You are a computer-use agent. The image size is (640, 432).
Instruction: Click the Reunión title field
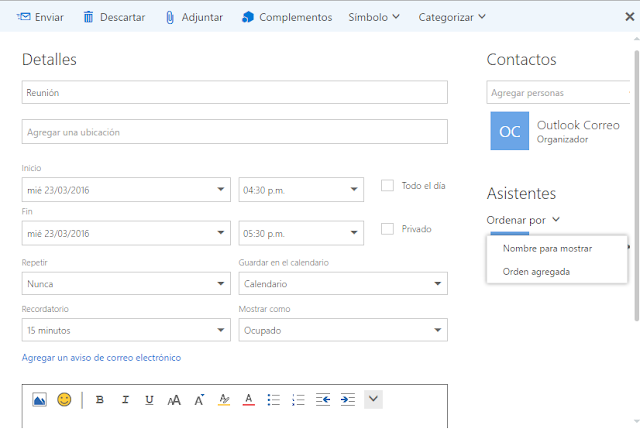point(235,92)
